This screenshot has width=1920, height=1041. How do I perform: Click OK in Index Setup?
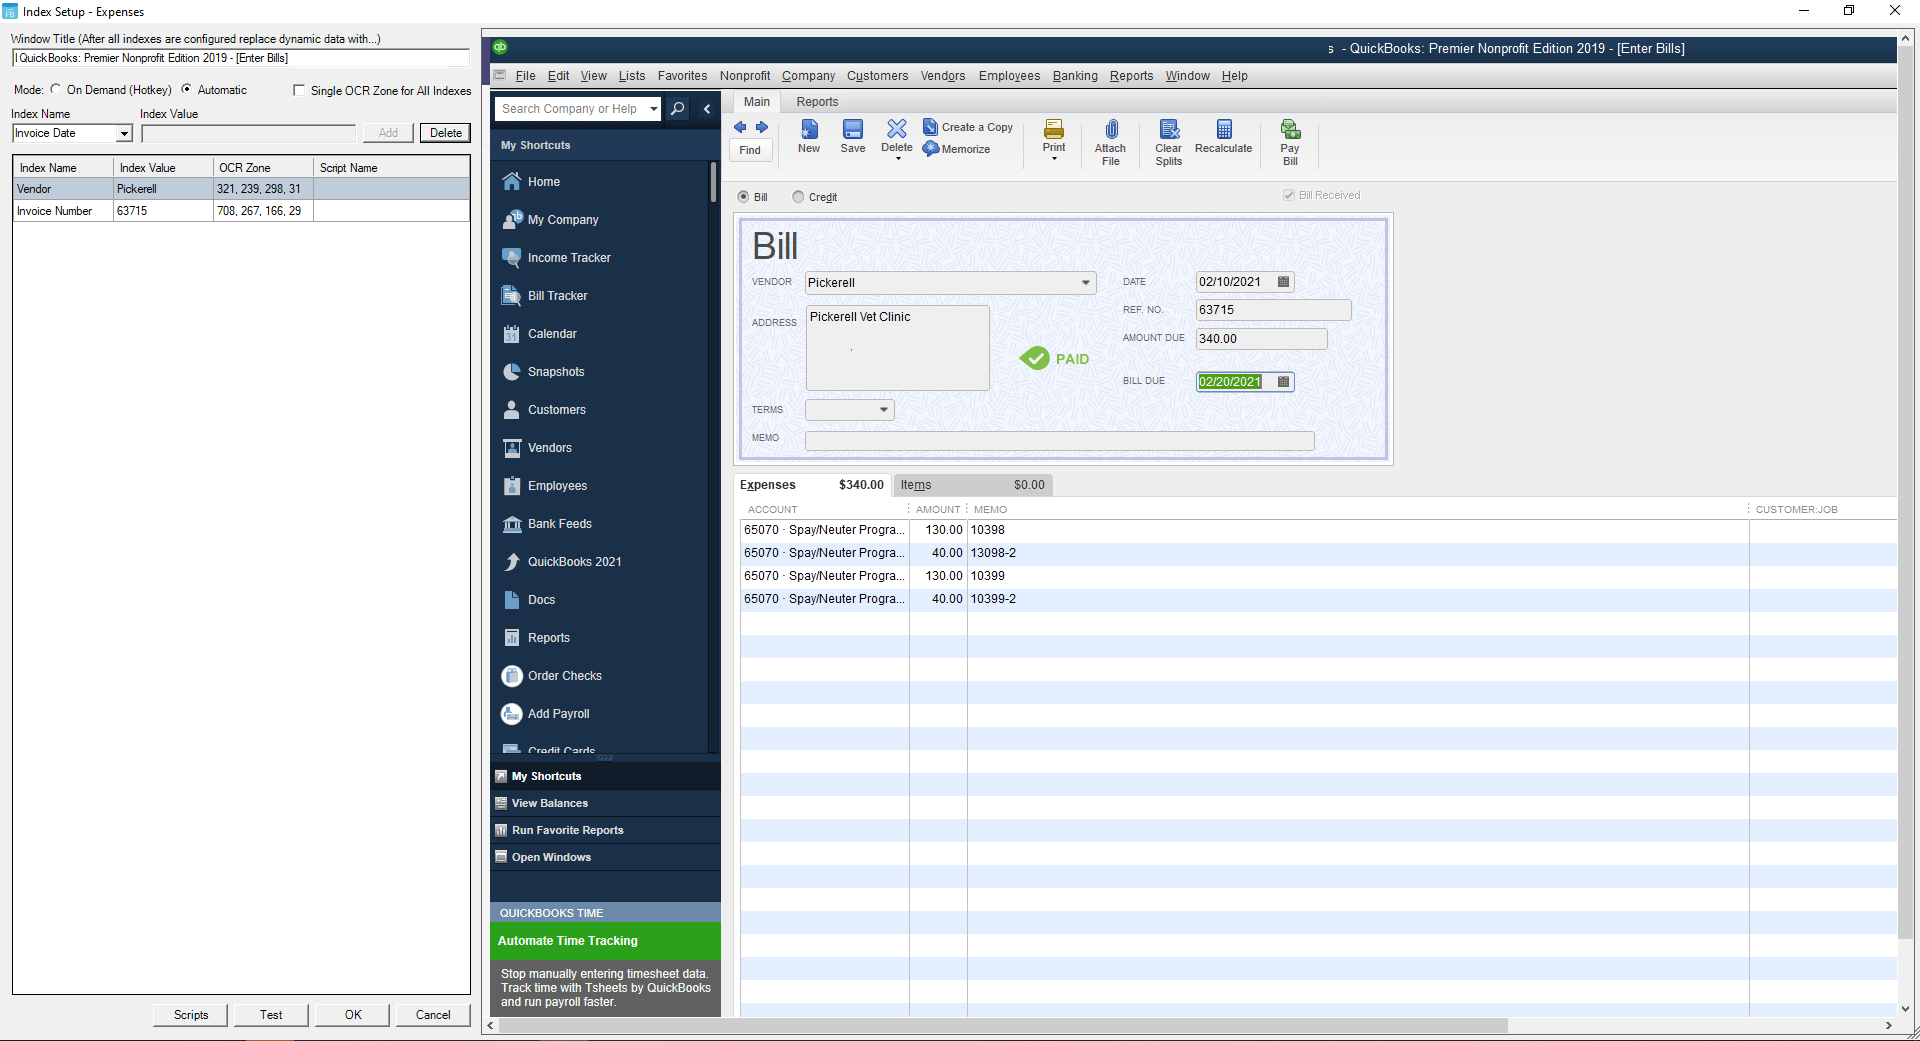pyautogui.click(x=353, y=1015)
